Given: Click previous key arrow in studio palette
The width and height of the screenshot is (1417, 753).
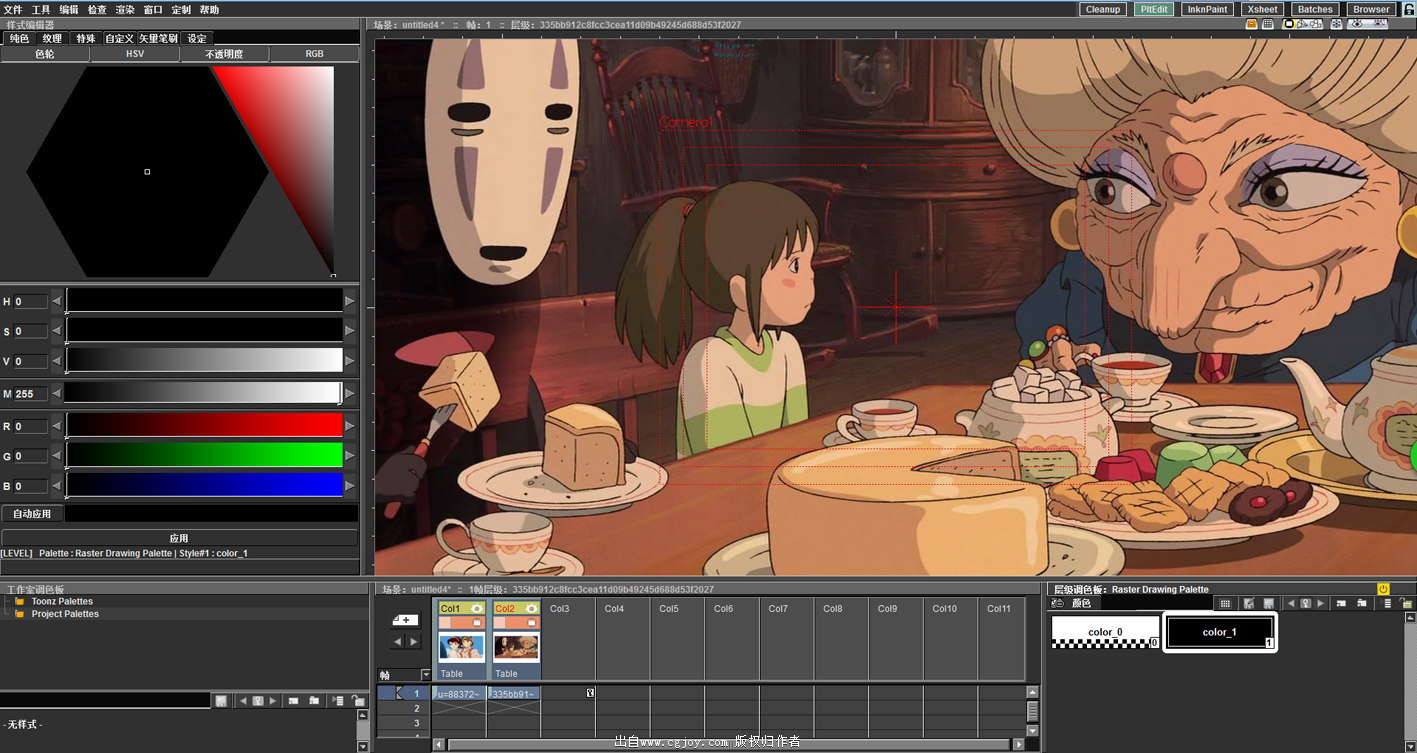Looking at the screenshot, I should 243,701.
